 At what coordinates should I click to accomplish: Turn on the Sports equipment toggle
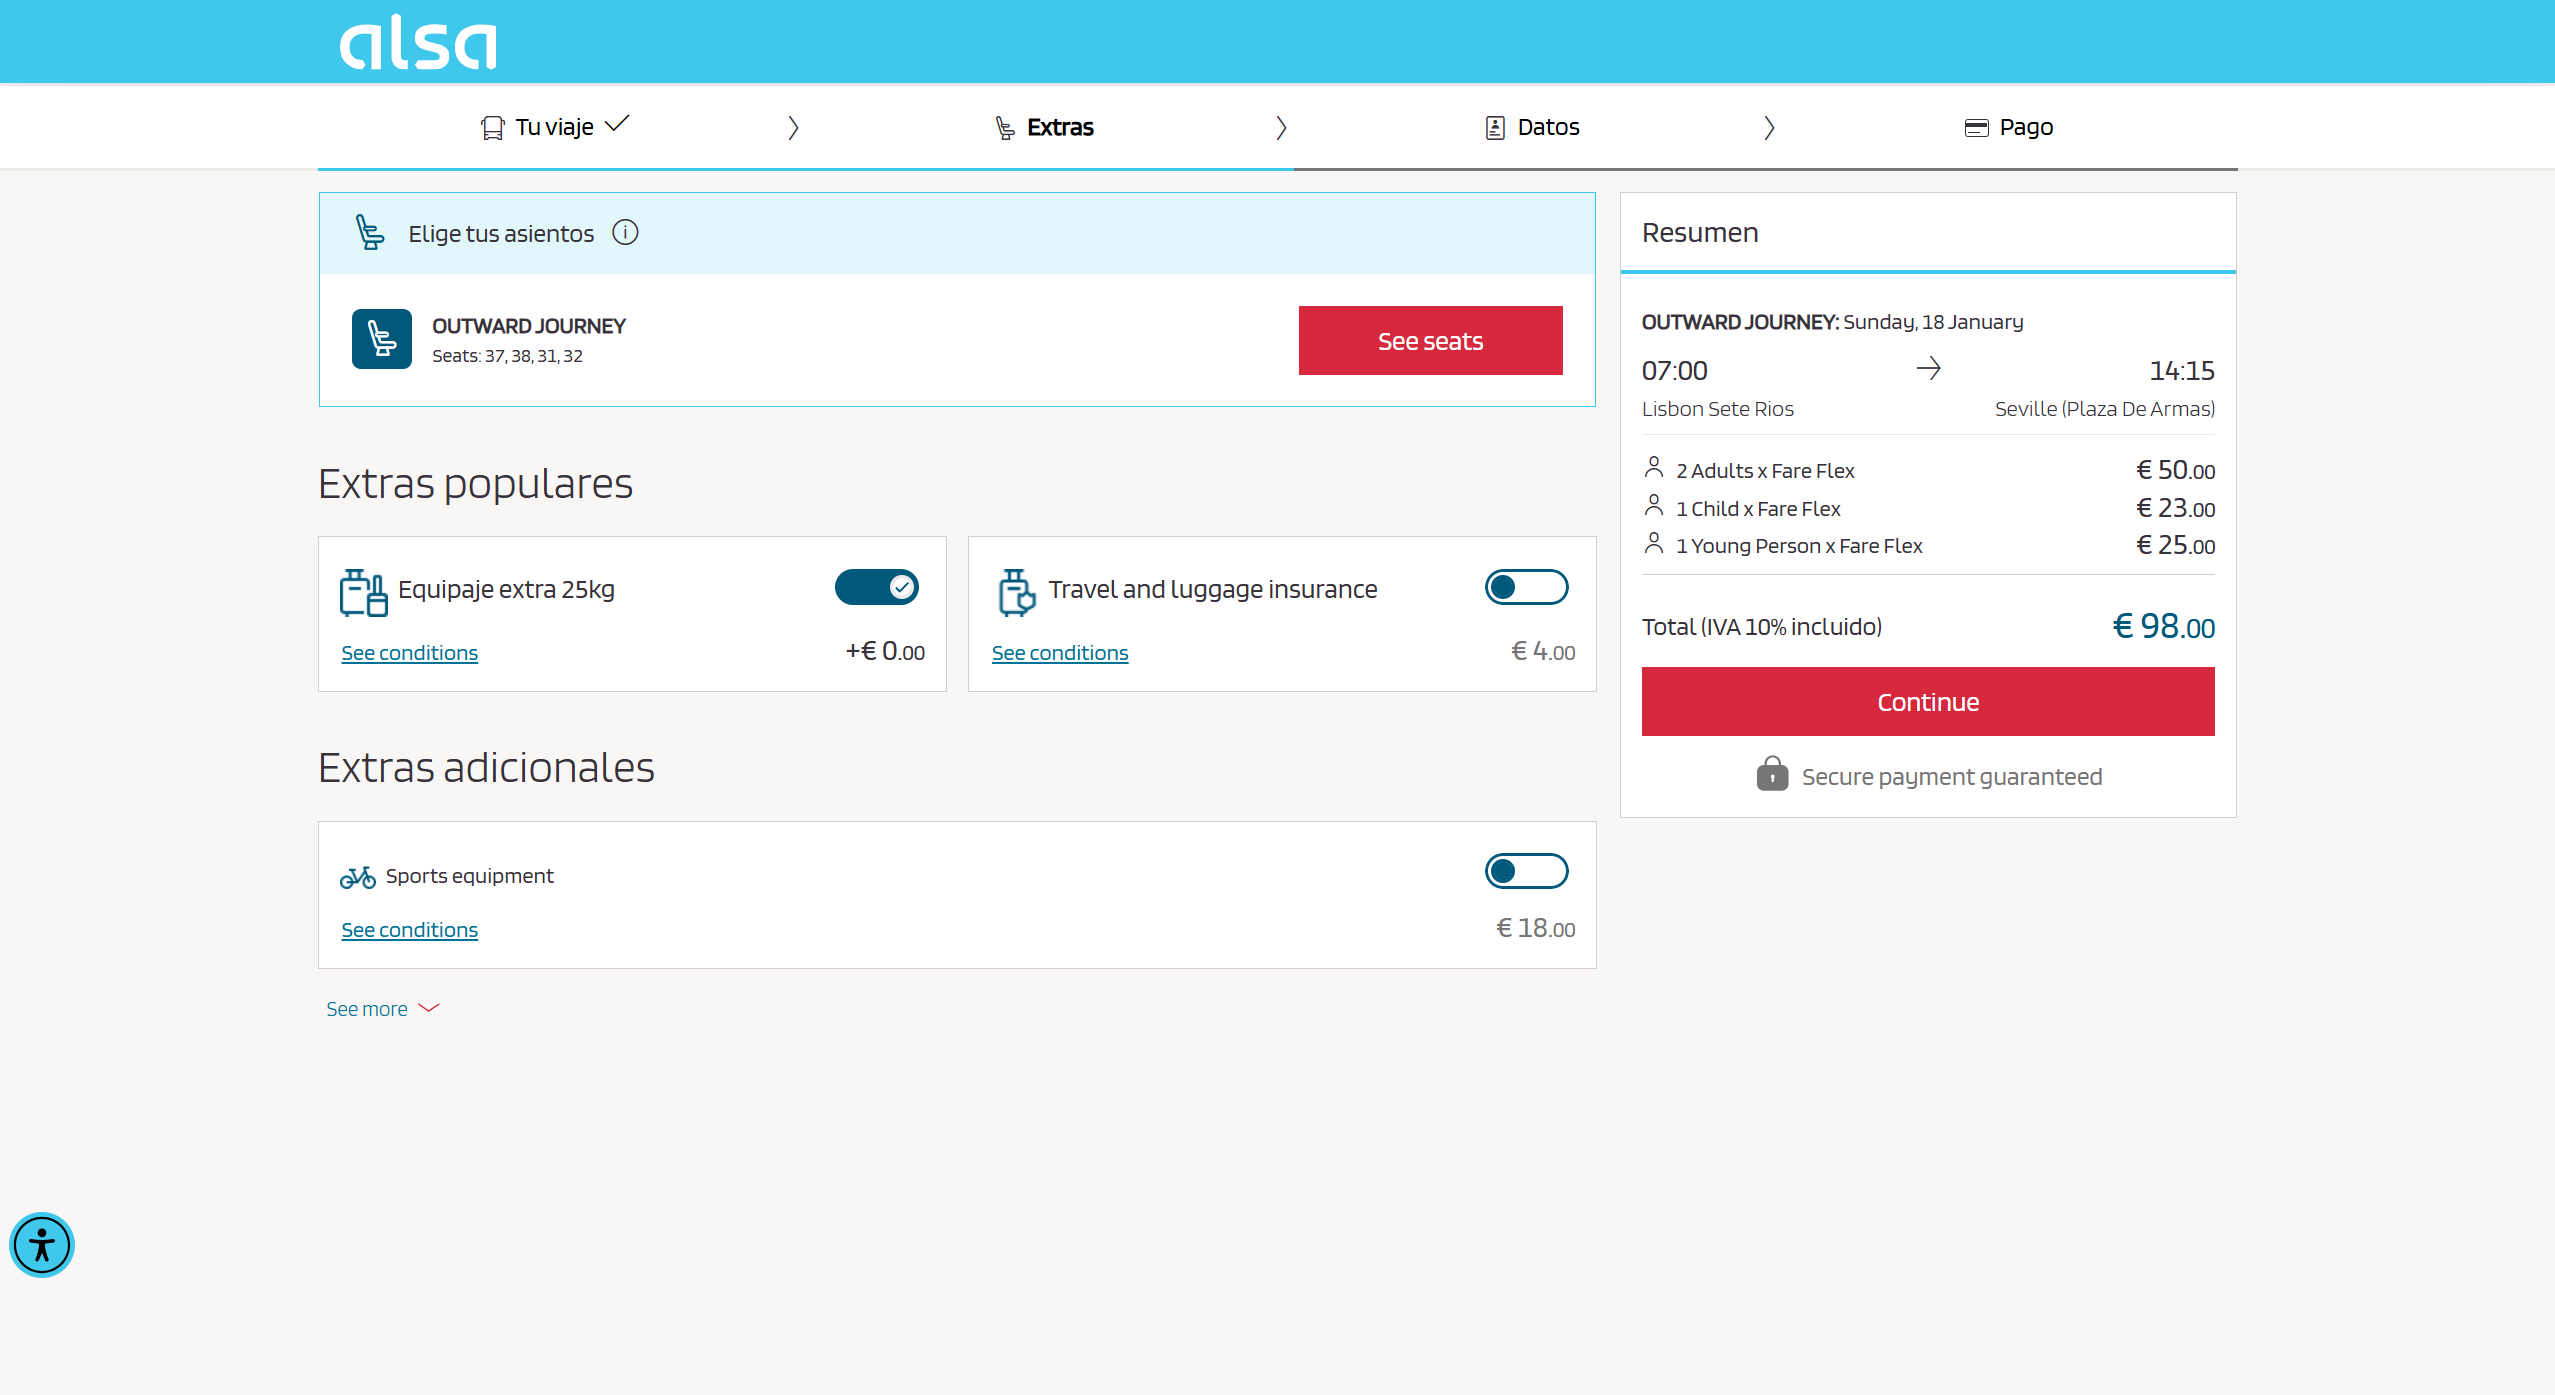click(x=1525, y=871)
